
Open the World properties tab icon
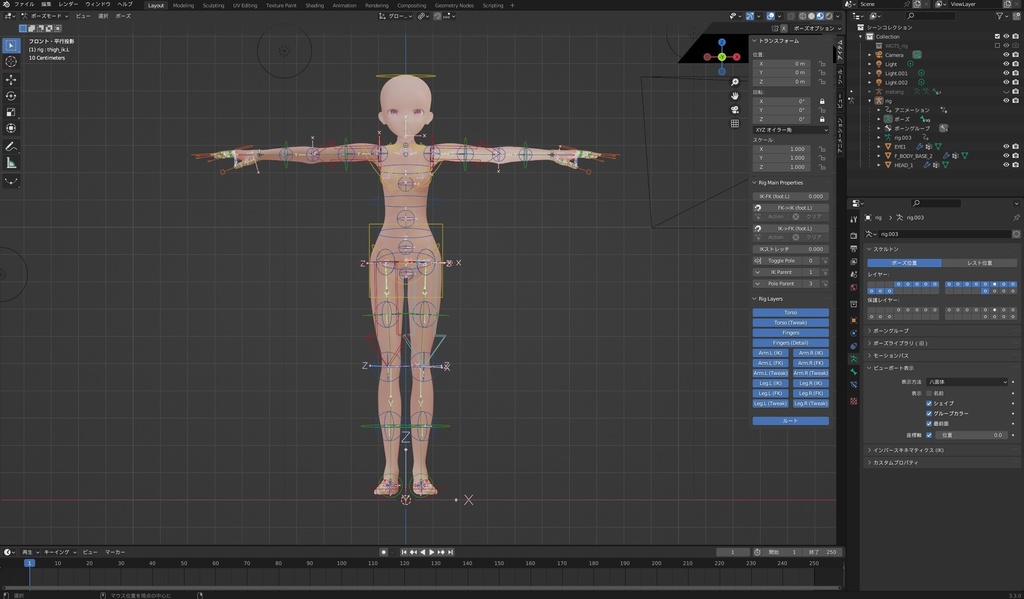(x=854, y=287)
